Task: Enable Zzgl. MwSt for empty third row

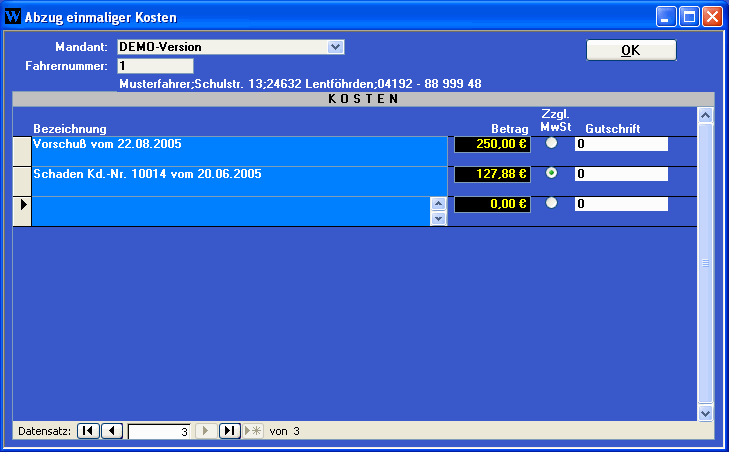Action: click(x=551, y=203)
